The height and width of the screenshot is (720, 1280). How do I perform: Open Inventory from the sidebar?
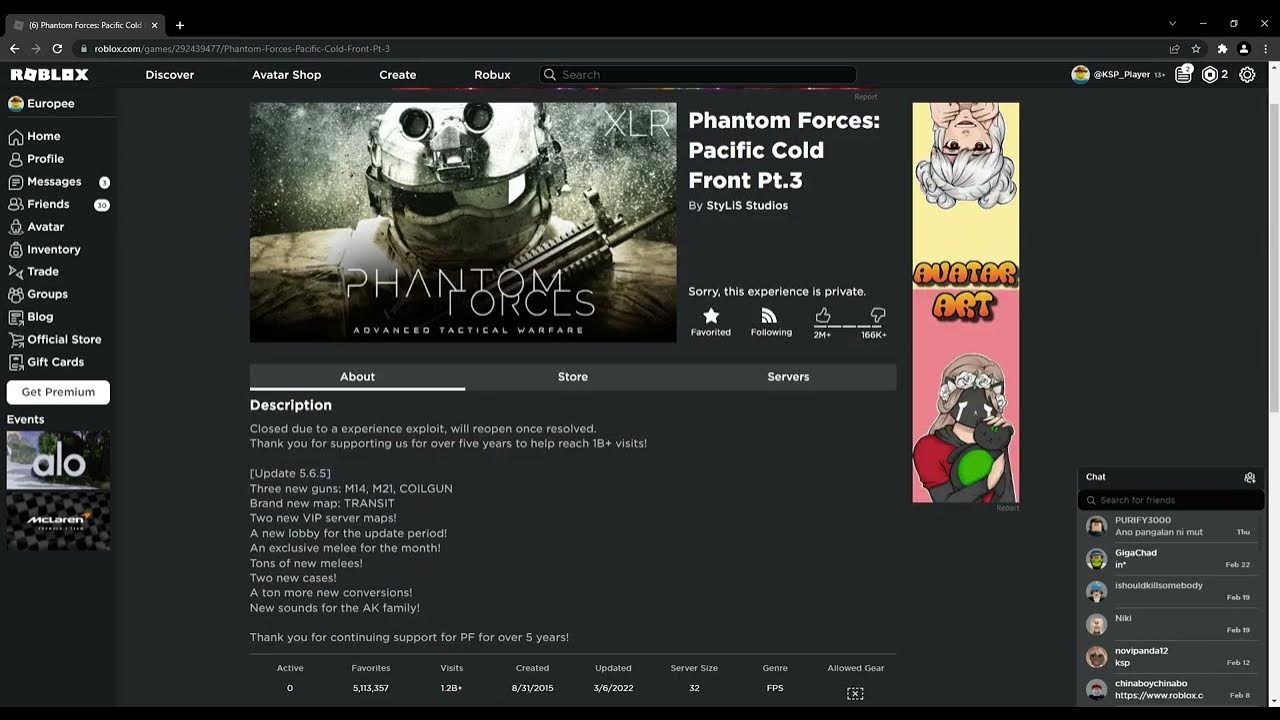[44, 250]
